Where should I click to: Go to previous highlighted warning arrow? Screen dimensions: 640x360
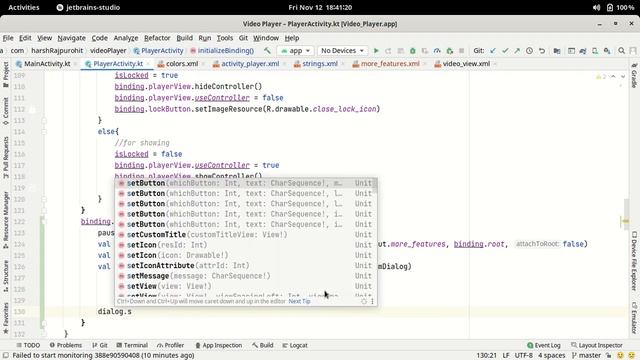tap(613, 77)
